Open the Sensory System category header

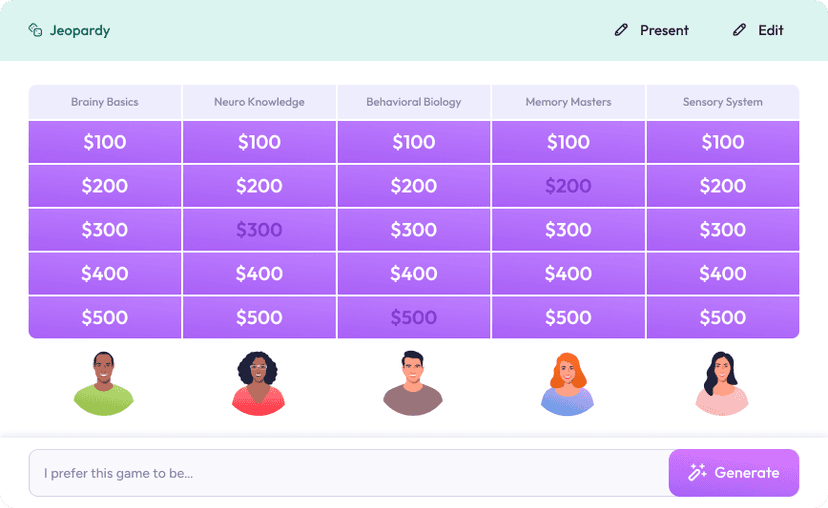click(722, 102)
